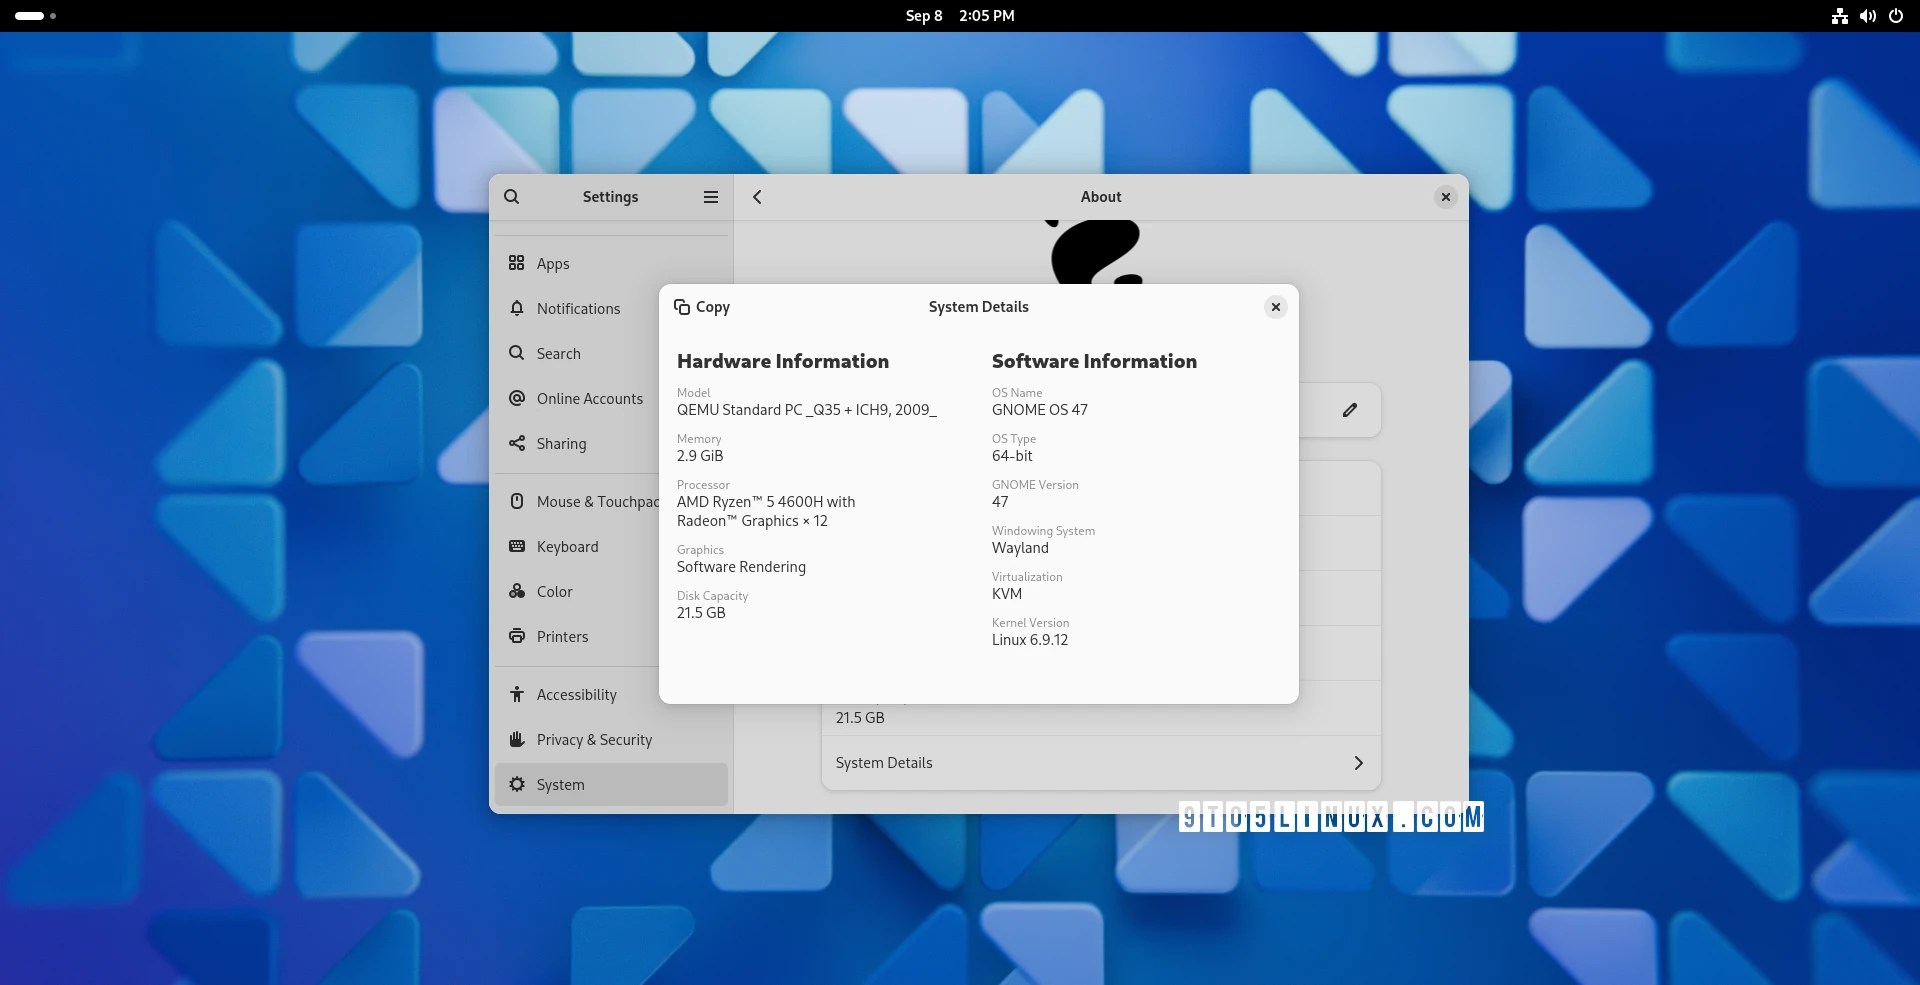Click the Privacy & Security hand icon
The image size is (1920, 985).
516,739
